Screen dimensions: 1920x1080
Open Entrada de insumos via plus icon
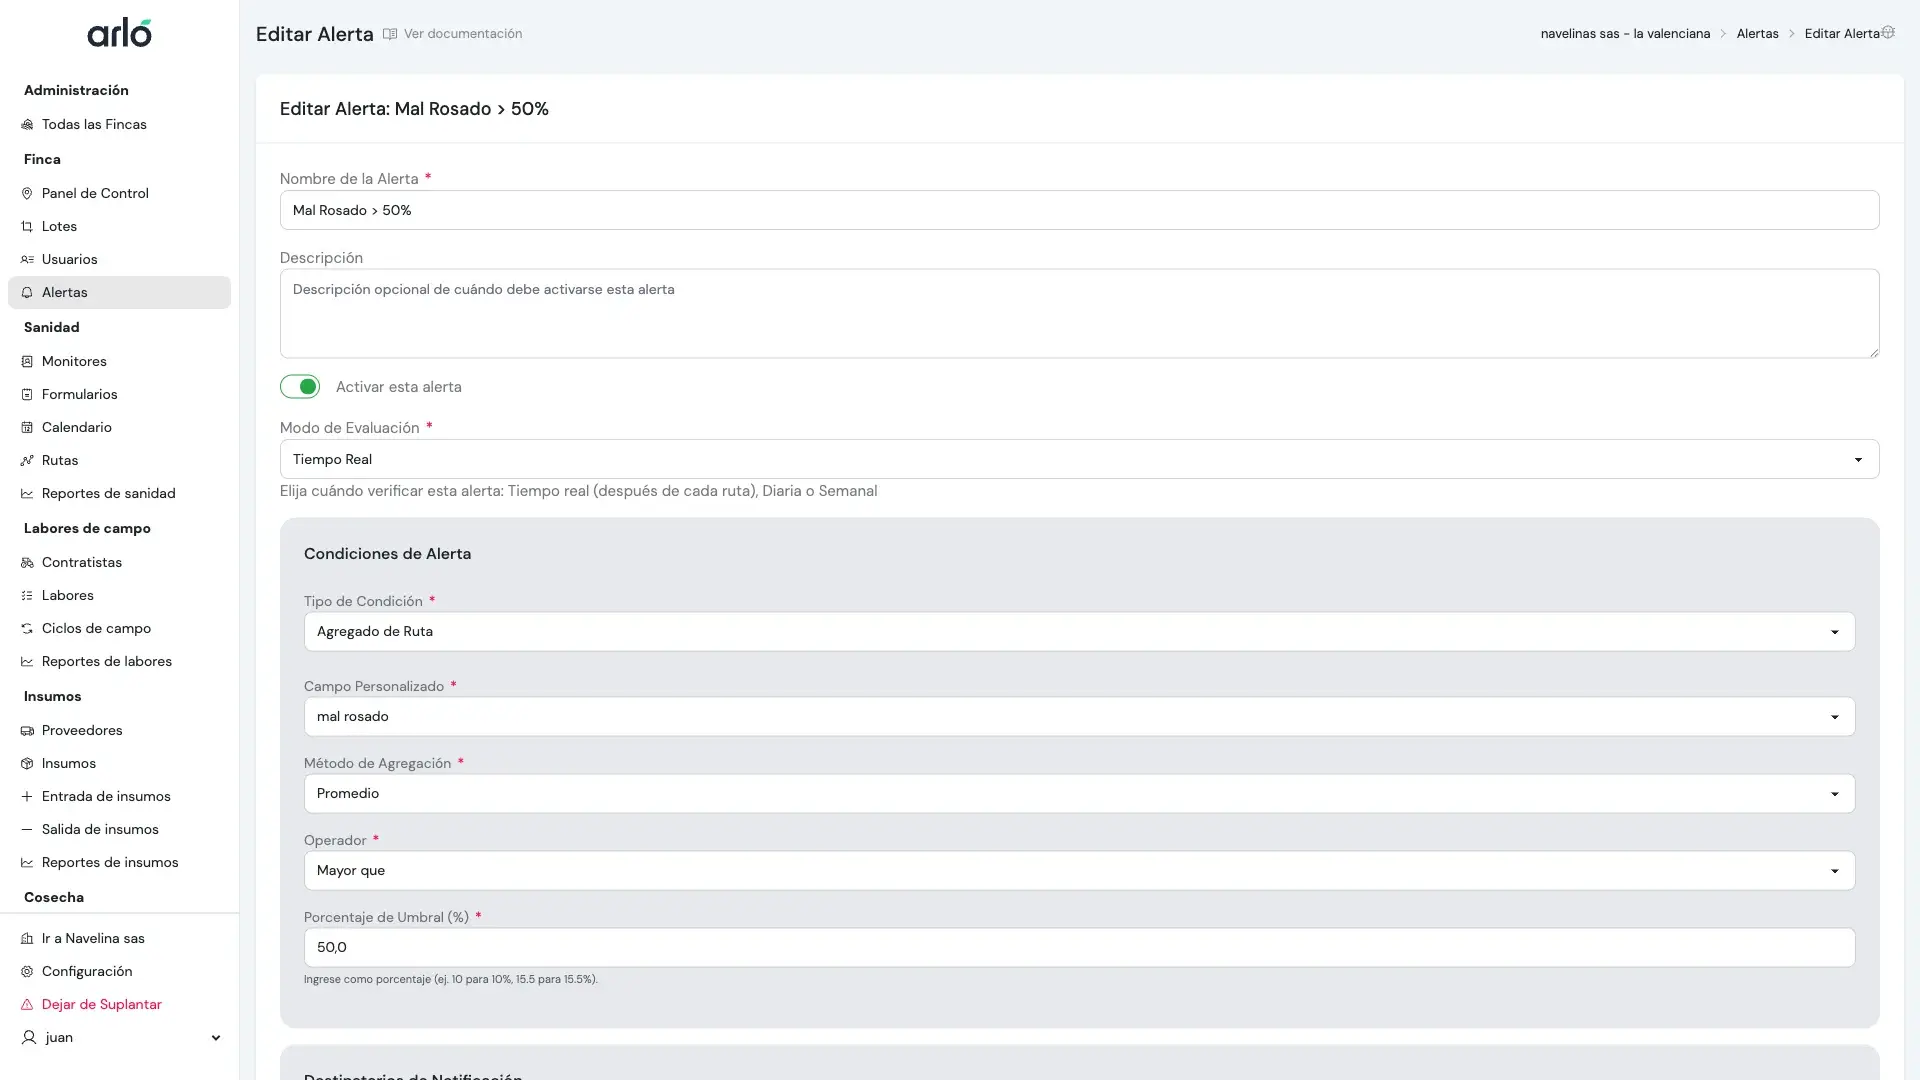[27, 796]
